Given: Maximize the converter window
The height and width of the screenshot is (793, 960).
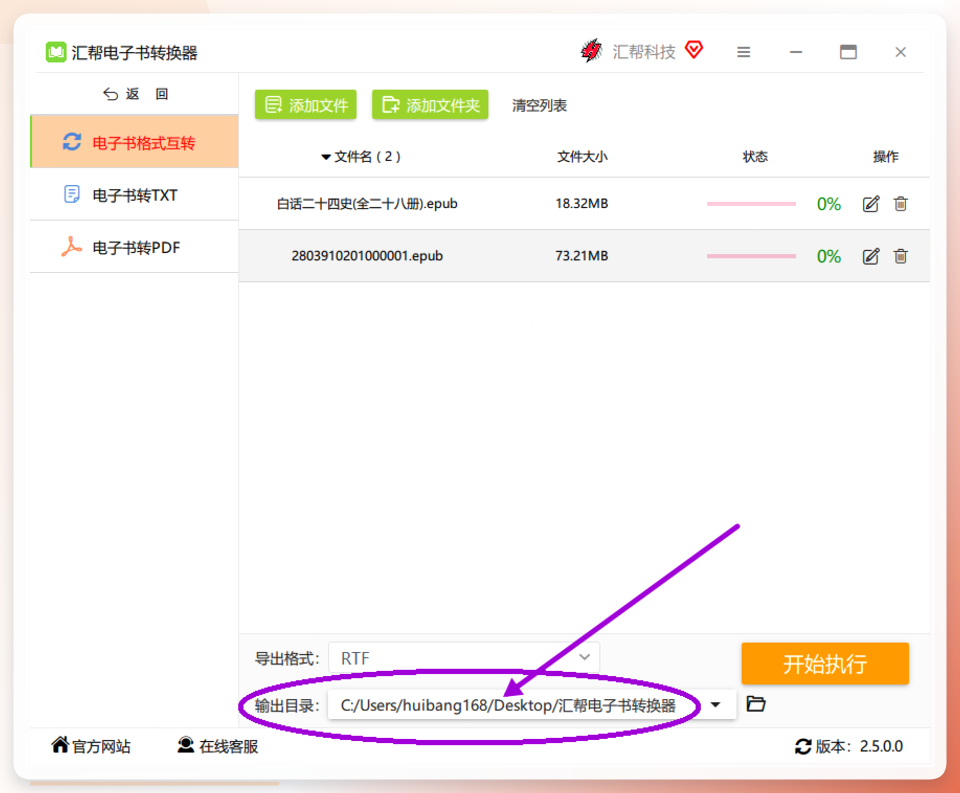Looking at the screenshot, I should [x=848, y=52].
